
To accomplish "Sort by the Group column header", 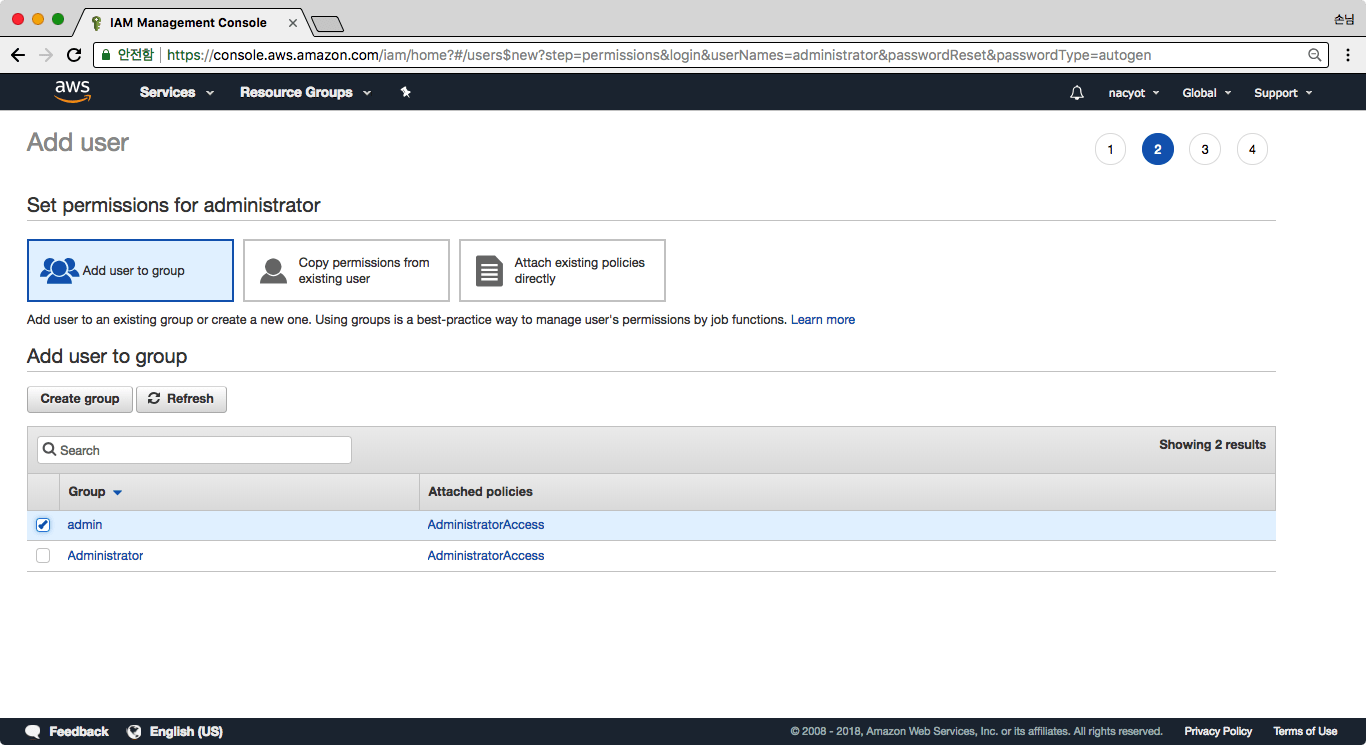I will [95, 492].
